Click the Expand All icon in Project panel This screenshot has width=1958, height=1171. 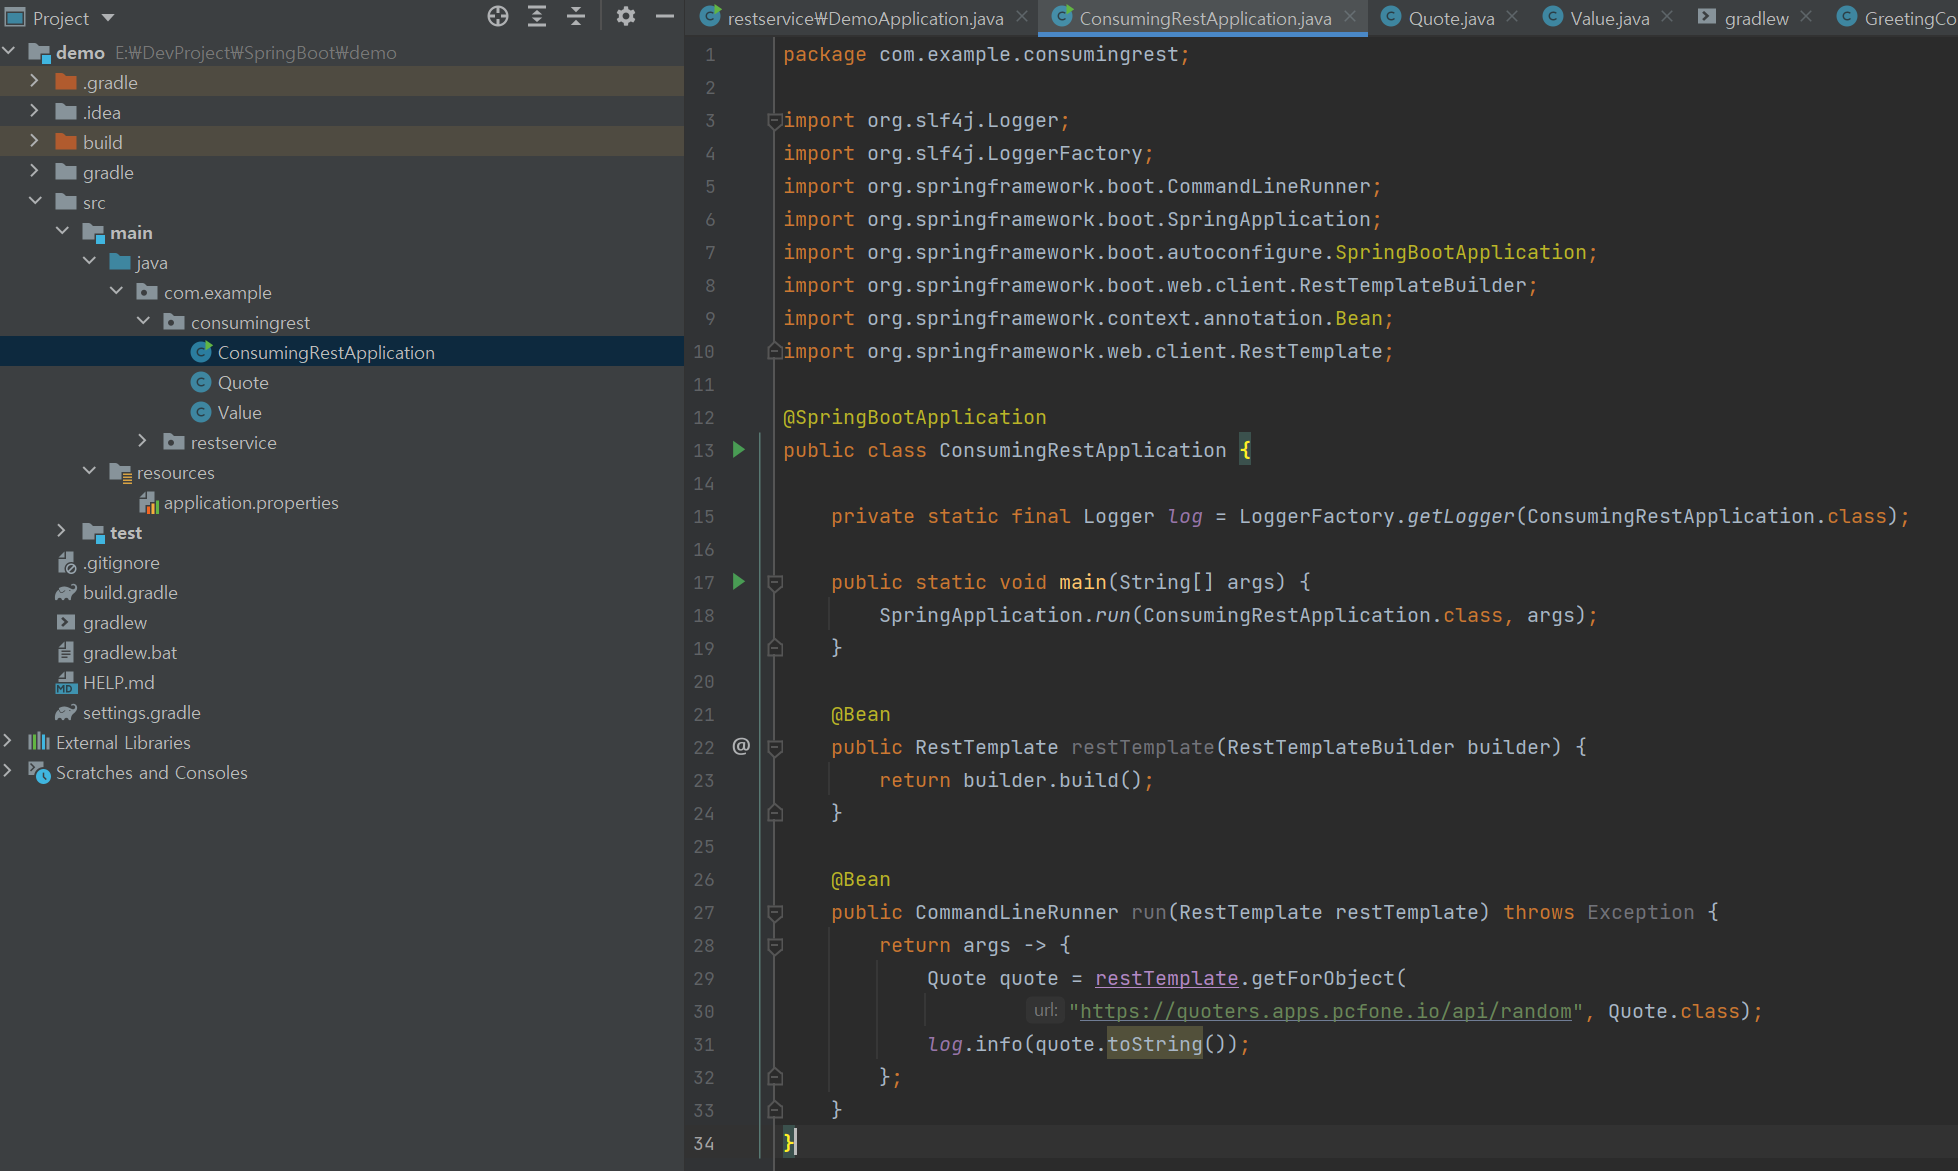pos(537,16)
